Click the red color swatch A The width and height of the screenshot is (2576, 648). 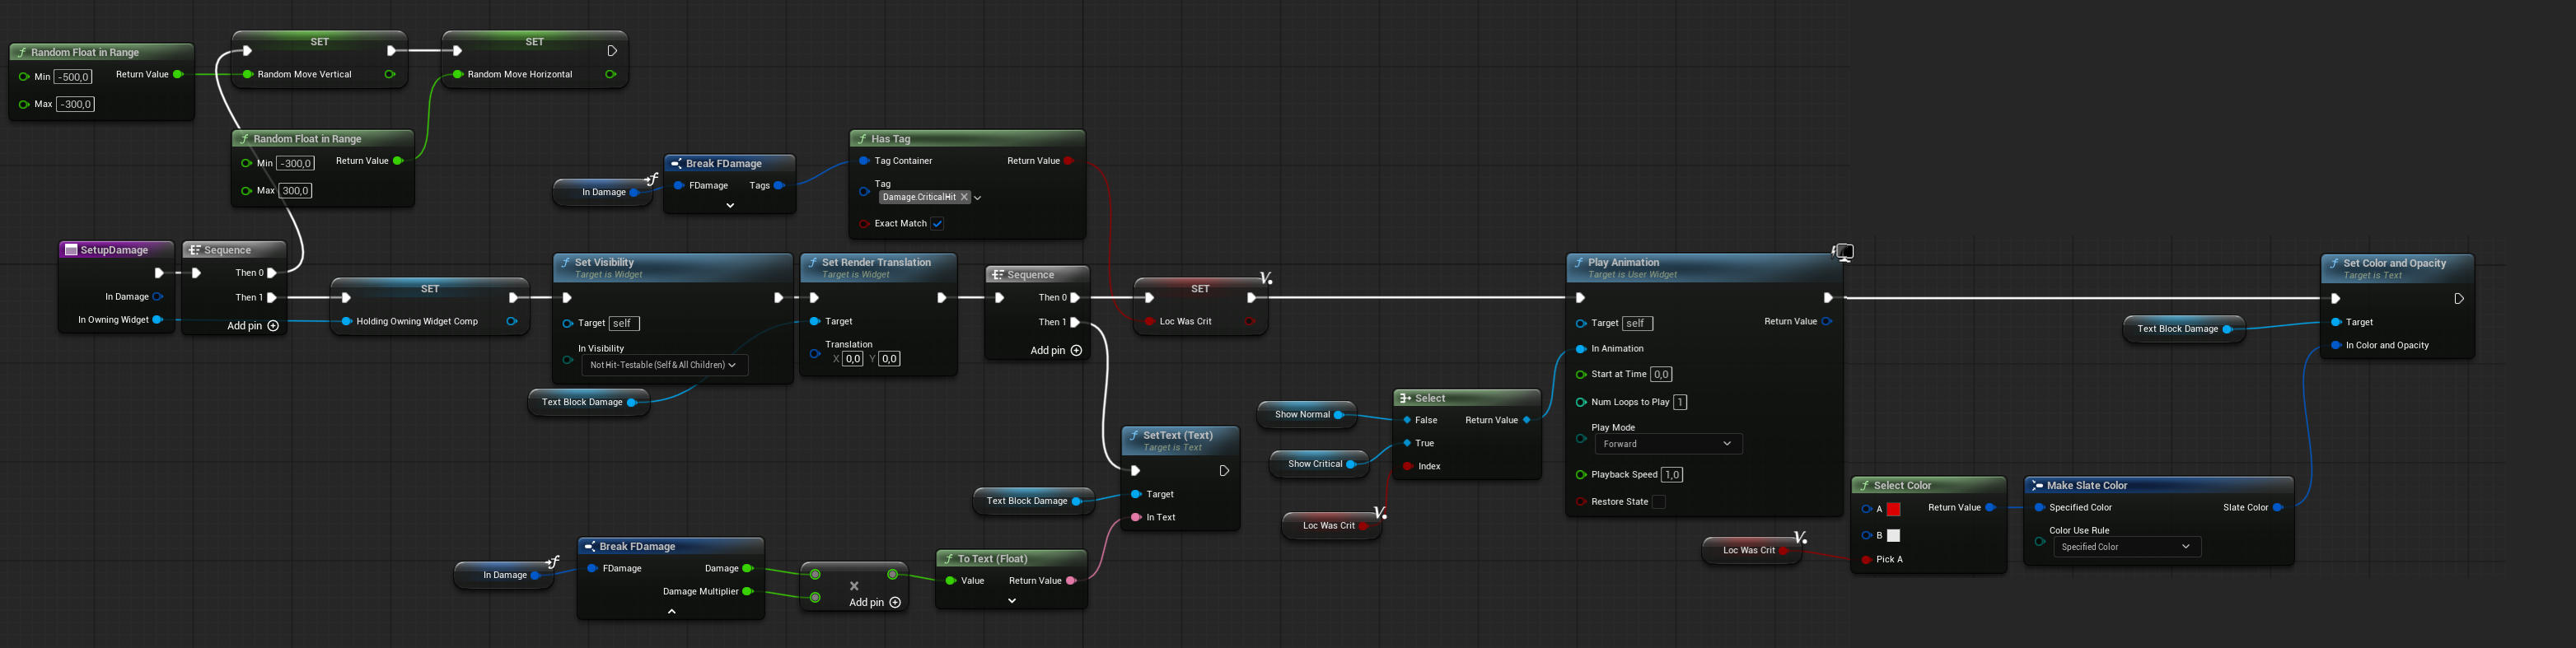(1893, 509)
